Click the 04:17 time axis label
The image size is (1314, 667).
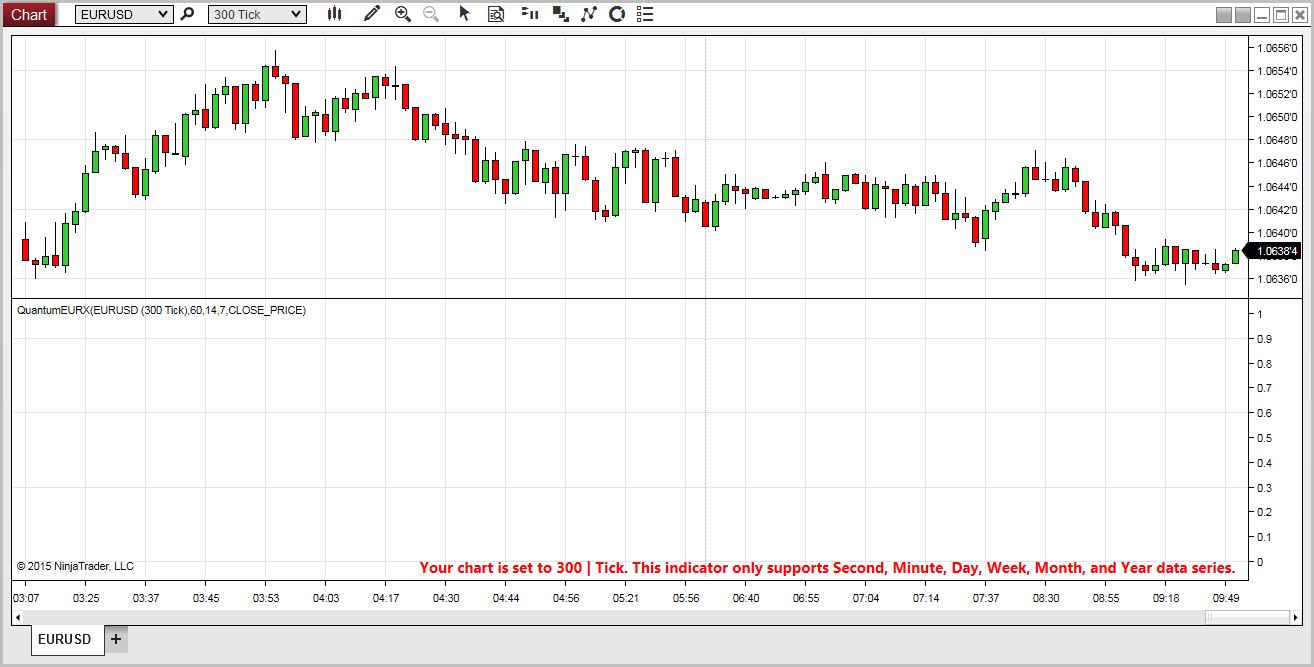pos(386,598)
